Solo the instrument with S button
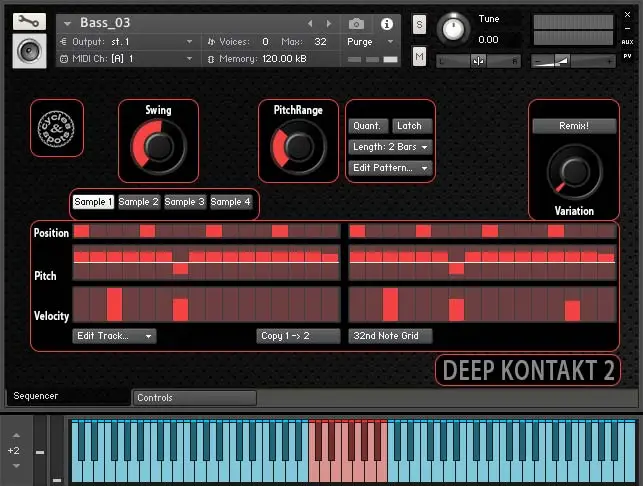Screen dimensions: 643x486 419,25
